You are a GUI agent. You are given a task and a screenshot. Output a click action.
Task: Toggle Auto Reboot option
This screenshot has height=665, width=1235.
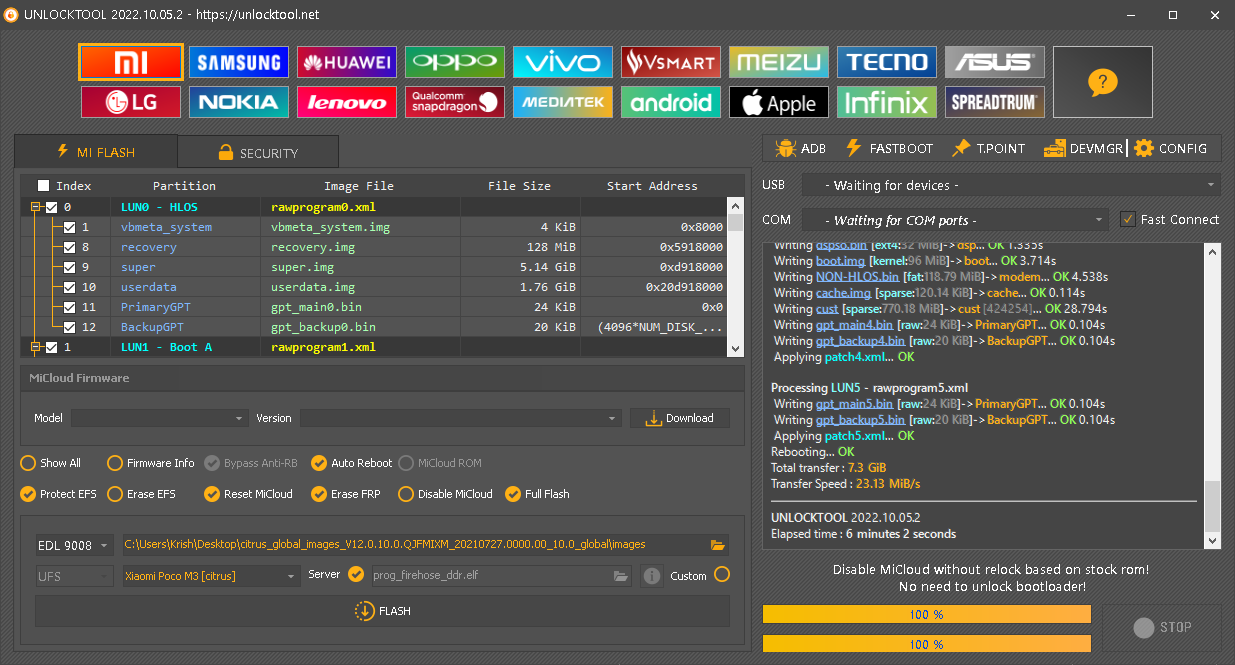[319, 463]
